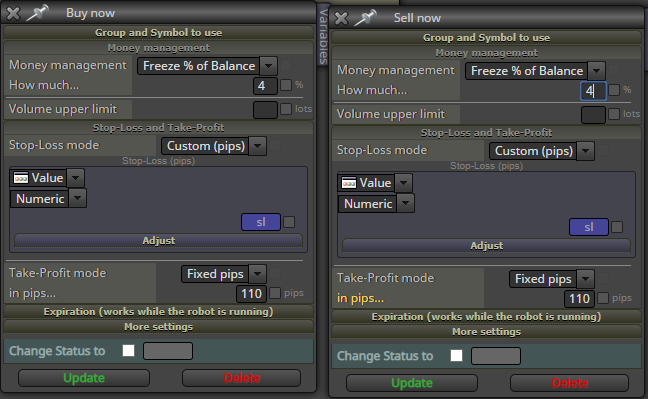Open Stop-Loss mode dropdown in Sell now
The width and height of the screenshot is (648, 399).
pyautogui.click(x=586, y=151)
